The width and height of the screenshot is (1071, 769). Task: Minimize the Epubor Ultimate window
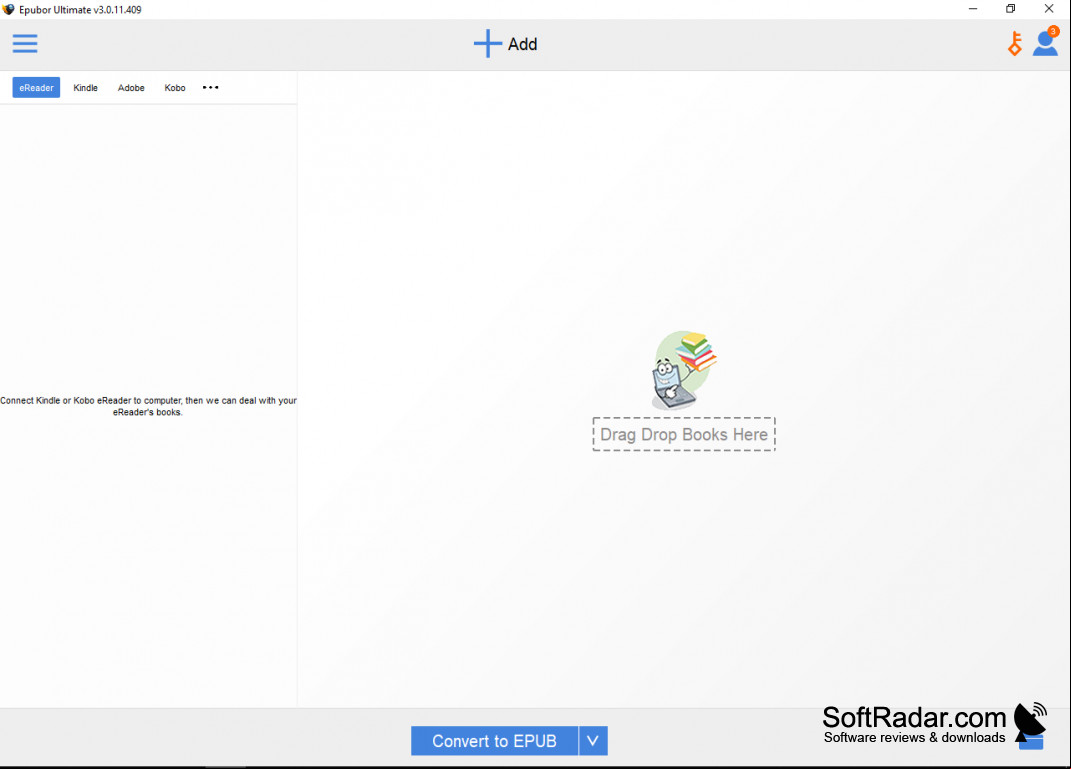(973, 9)
